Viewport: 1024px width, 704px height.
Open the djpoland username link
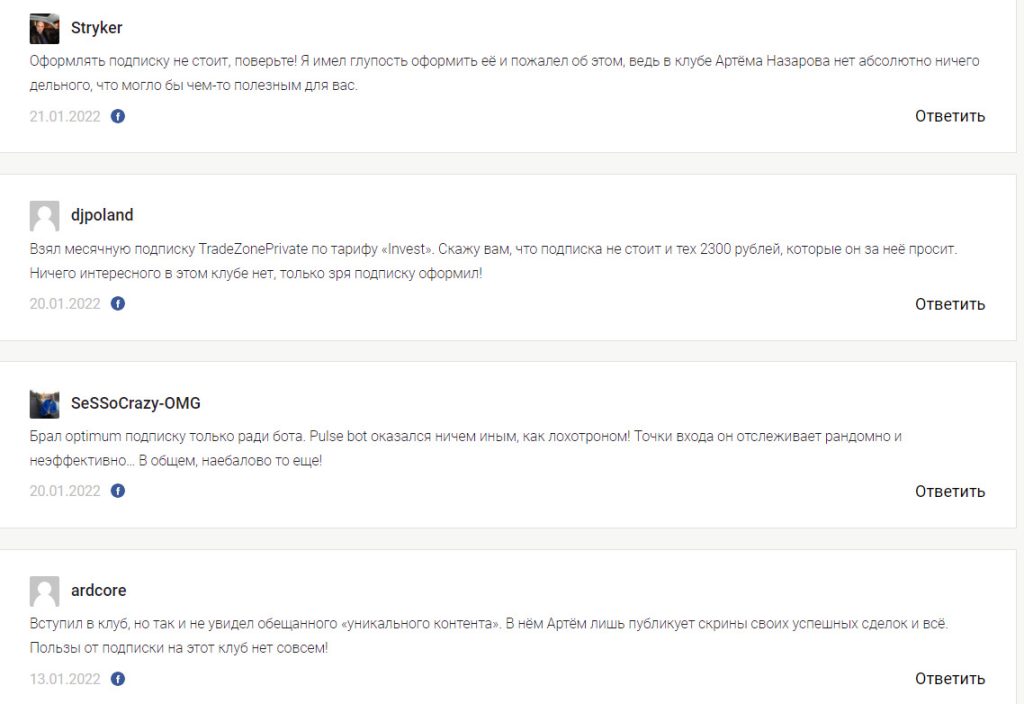(x=102, y=215)
